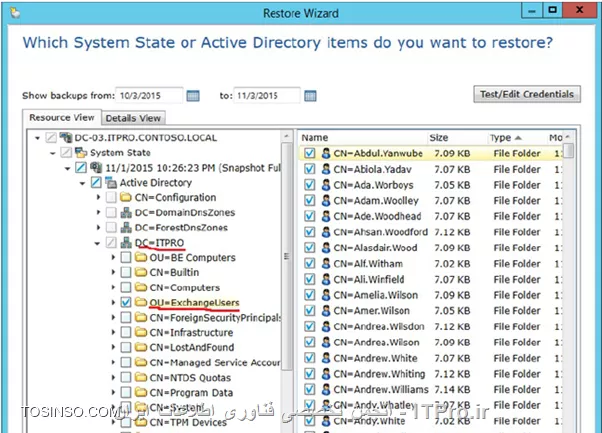Image resolution: width=602 pixels, height=433 pixels.
Task: Click the snapshot backup set icon 11/1/2015
Action: click(x=96, y=168)
